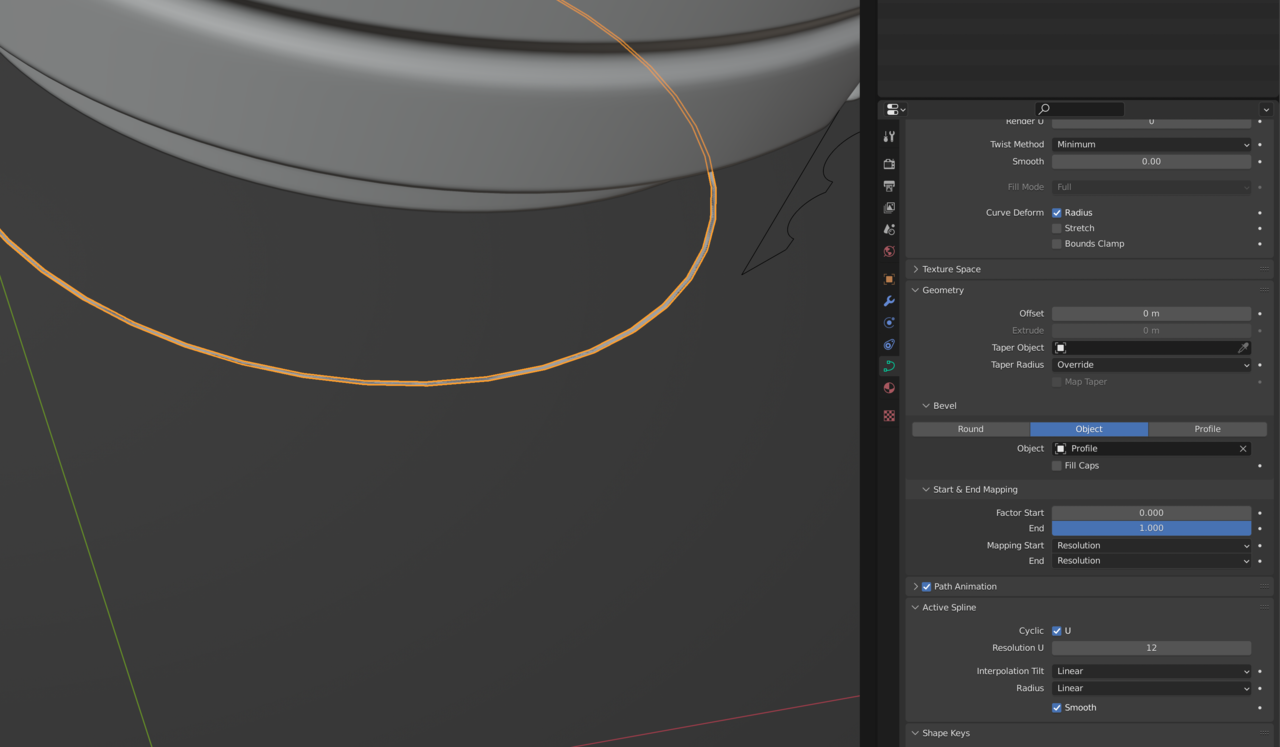This screenshot has width=1280, height=747.
Task: Open the Material properties tab
Action: pos(889,388)
